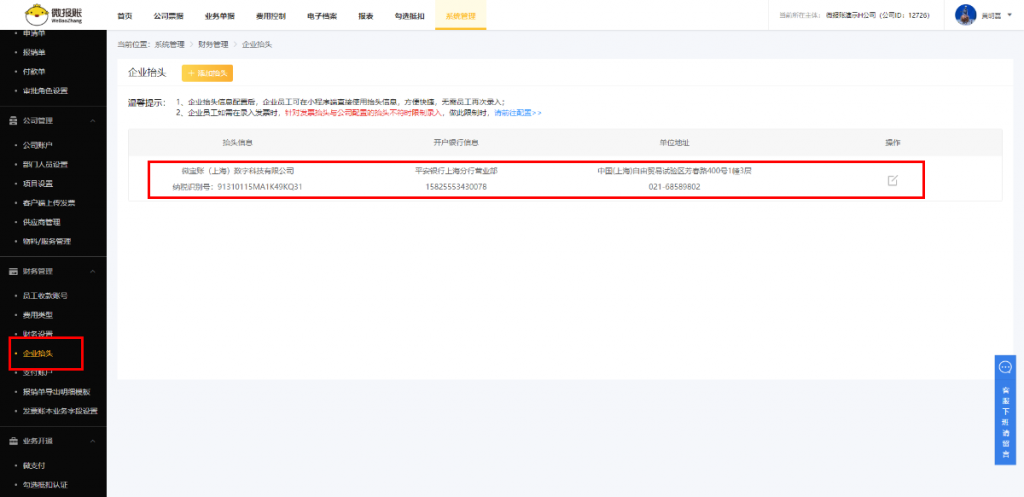This screenshot has height=497, width=1024.
Task: Collapse the 公司管理 section chevron
Action: pyautogui.click(x=93, y=121)
